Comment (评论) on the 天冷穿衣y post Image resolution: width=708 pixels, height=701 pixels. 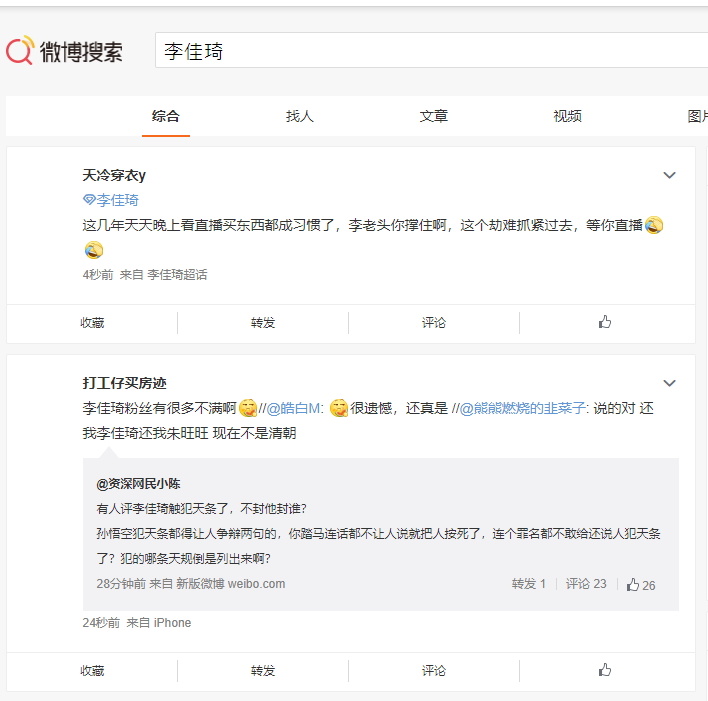[434, 322]
